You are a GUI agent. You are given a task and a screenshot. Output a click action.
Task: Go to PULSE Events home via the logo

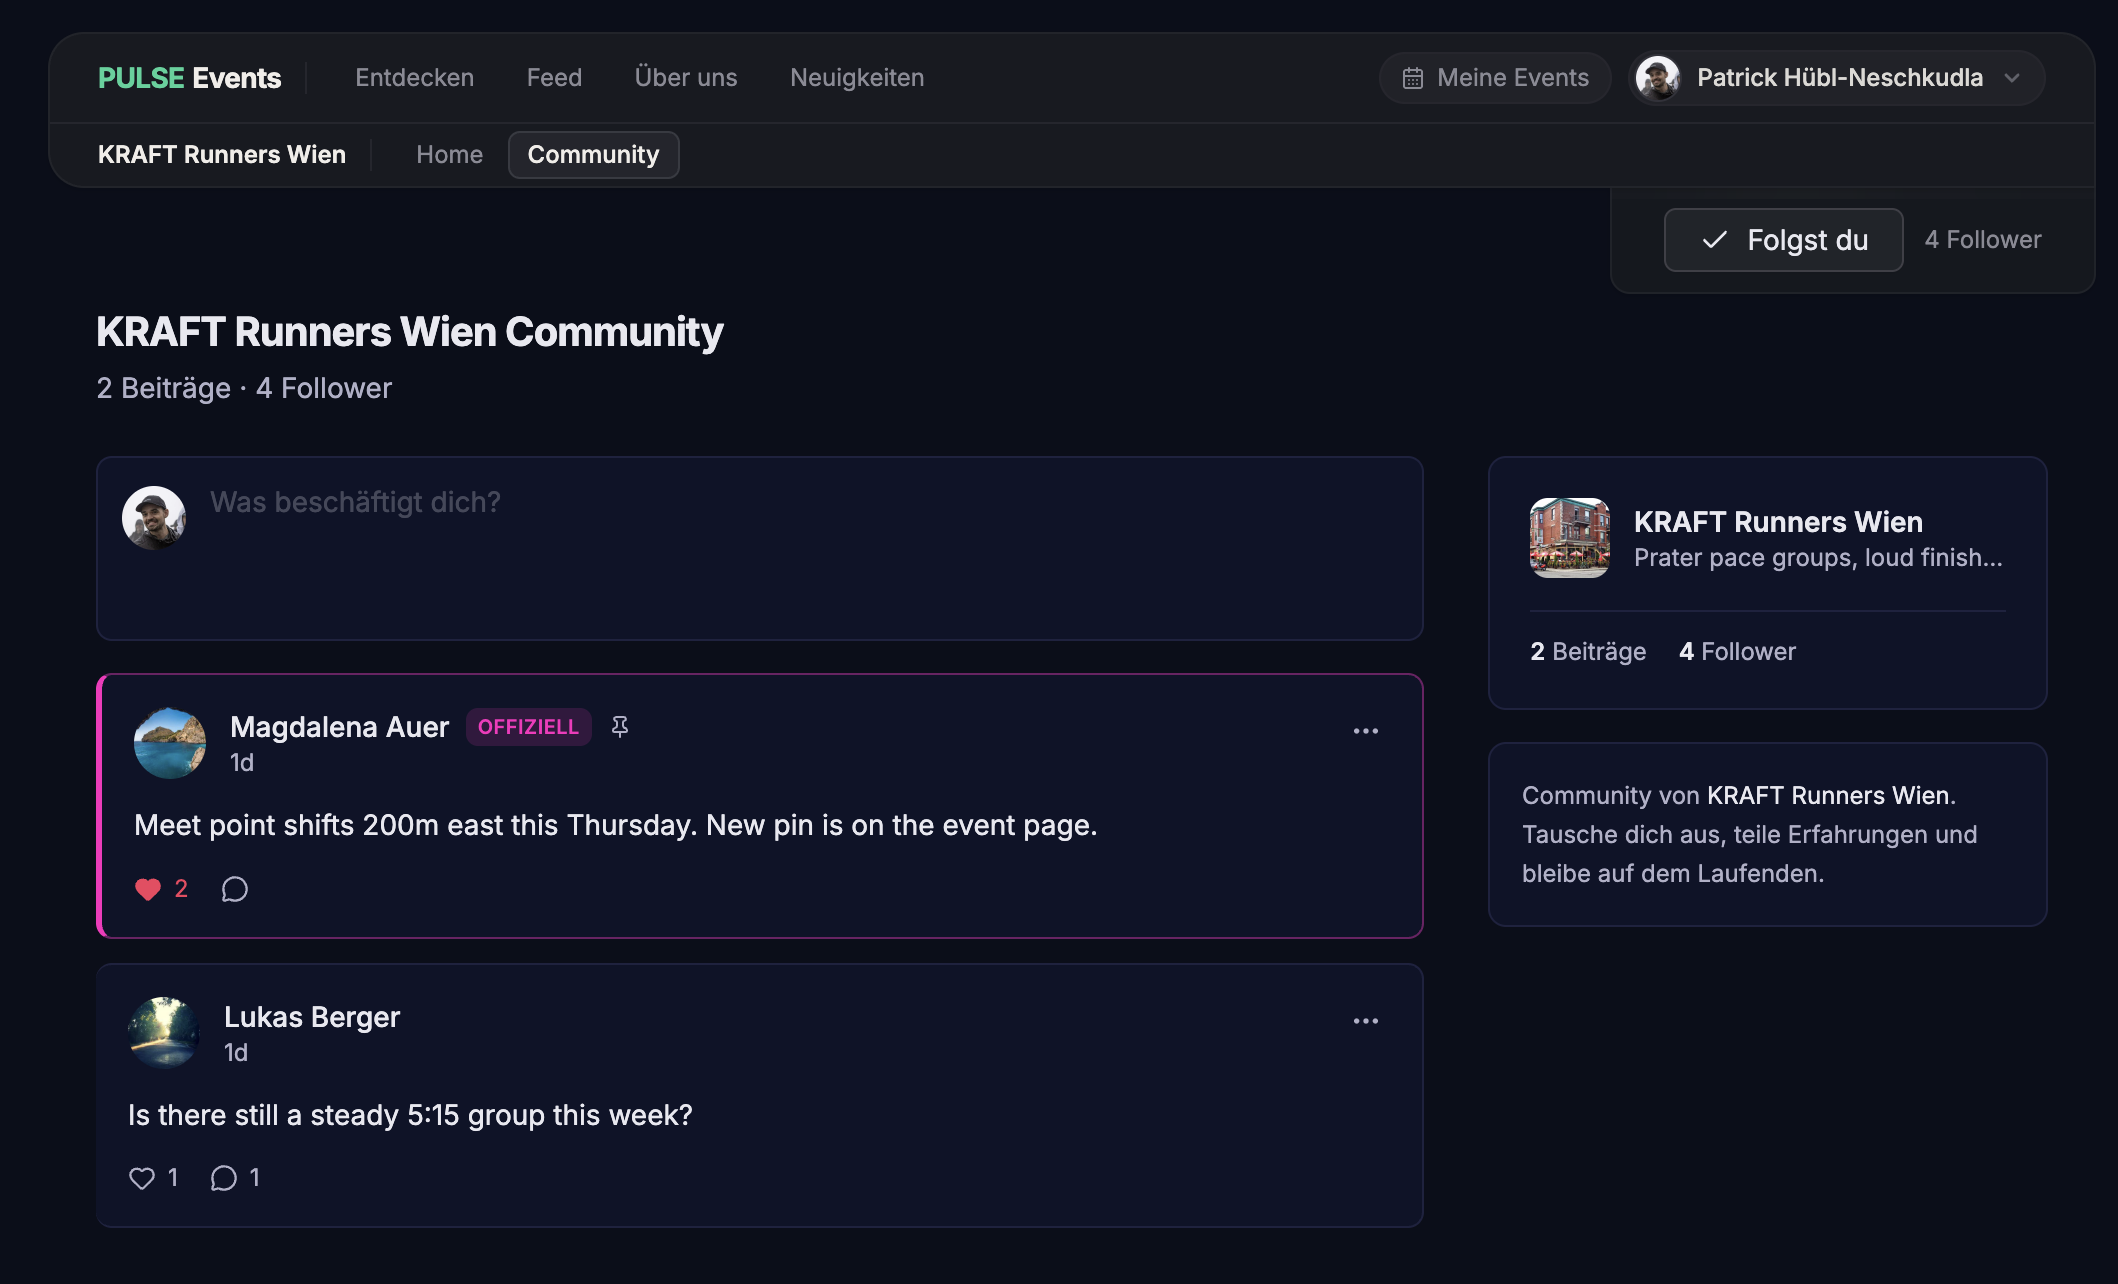pyautogui.click(x=189, y=77)
